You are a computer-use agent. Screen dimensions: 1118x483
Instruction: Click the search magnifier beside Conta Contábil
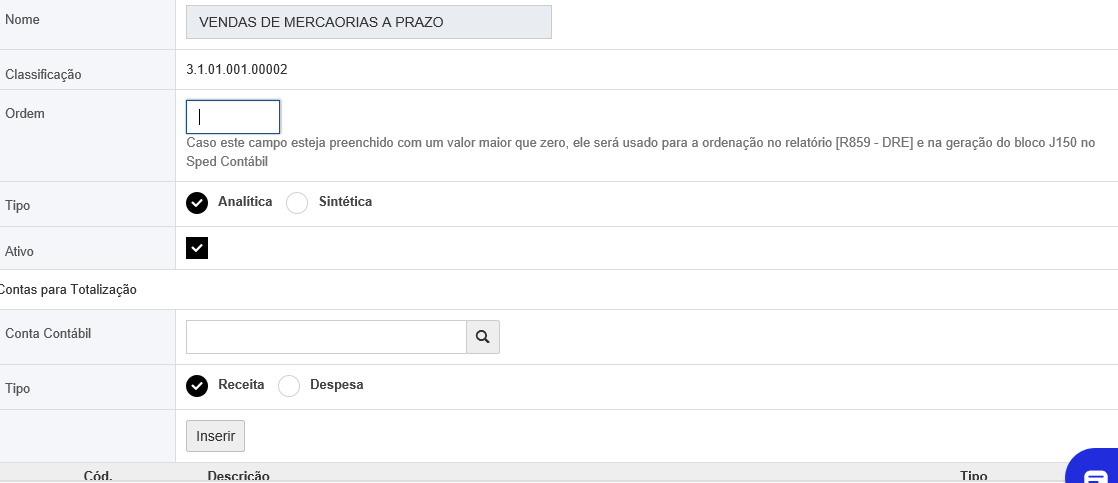[483, 337]
